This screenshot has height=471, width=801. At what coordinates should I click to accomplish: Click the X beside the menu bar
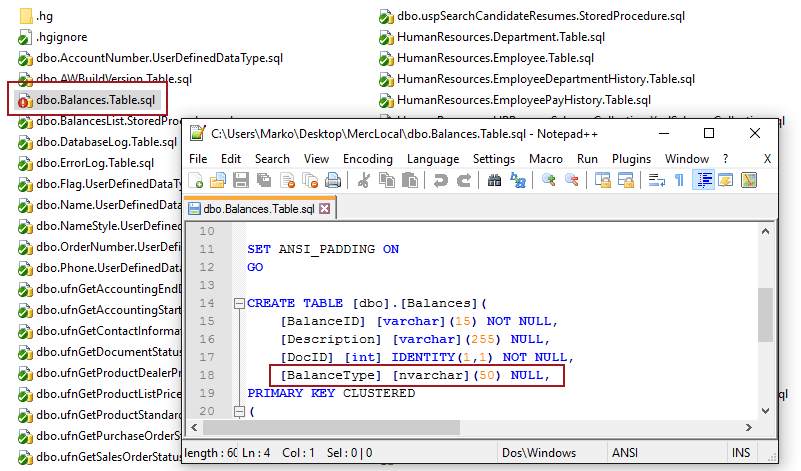(x=767, y=159)
